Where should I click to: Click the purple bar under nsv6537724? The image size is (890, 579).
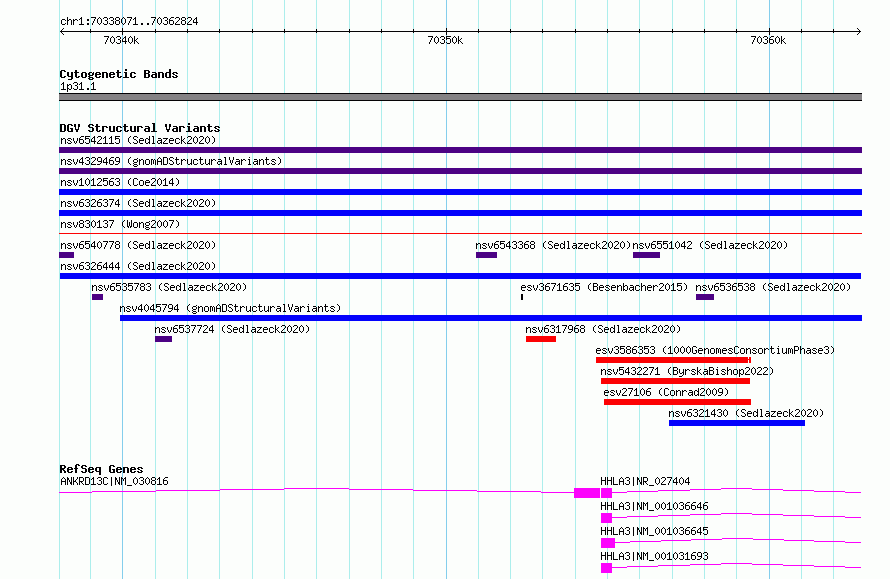(163, 339)
